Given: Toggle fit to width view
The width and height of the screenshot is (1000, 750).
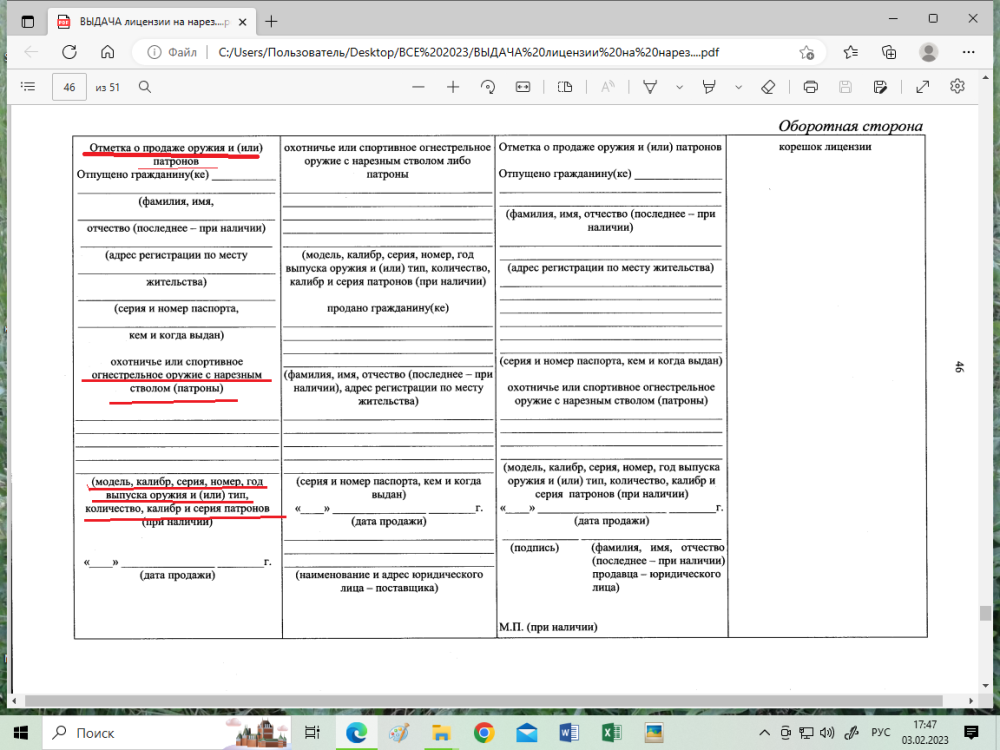Looking at the screenshot, I should (522, 87).
